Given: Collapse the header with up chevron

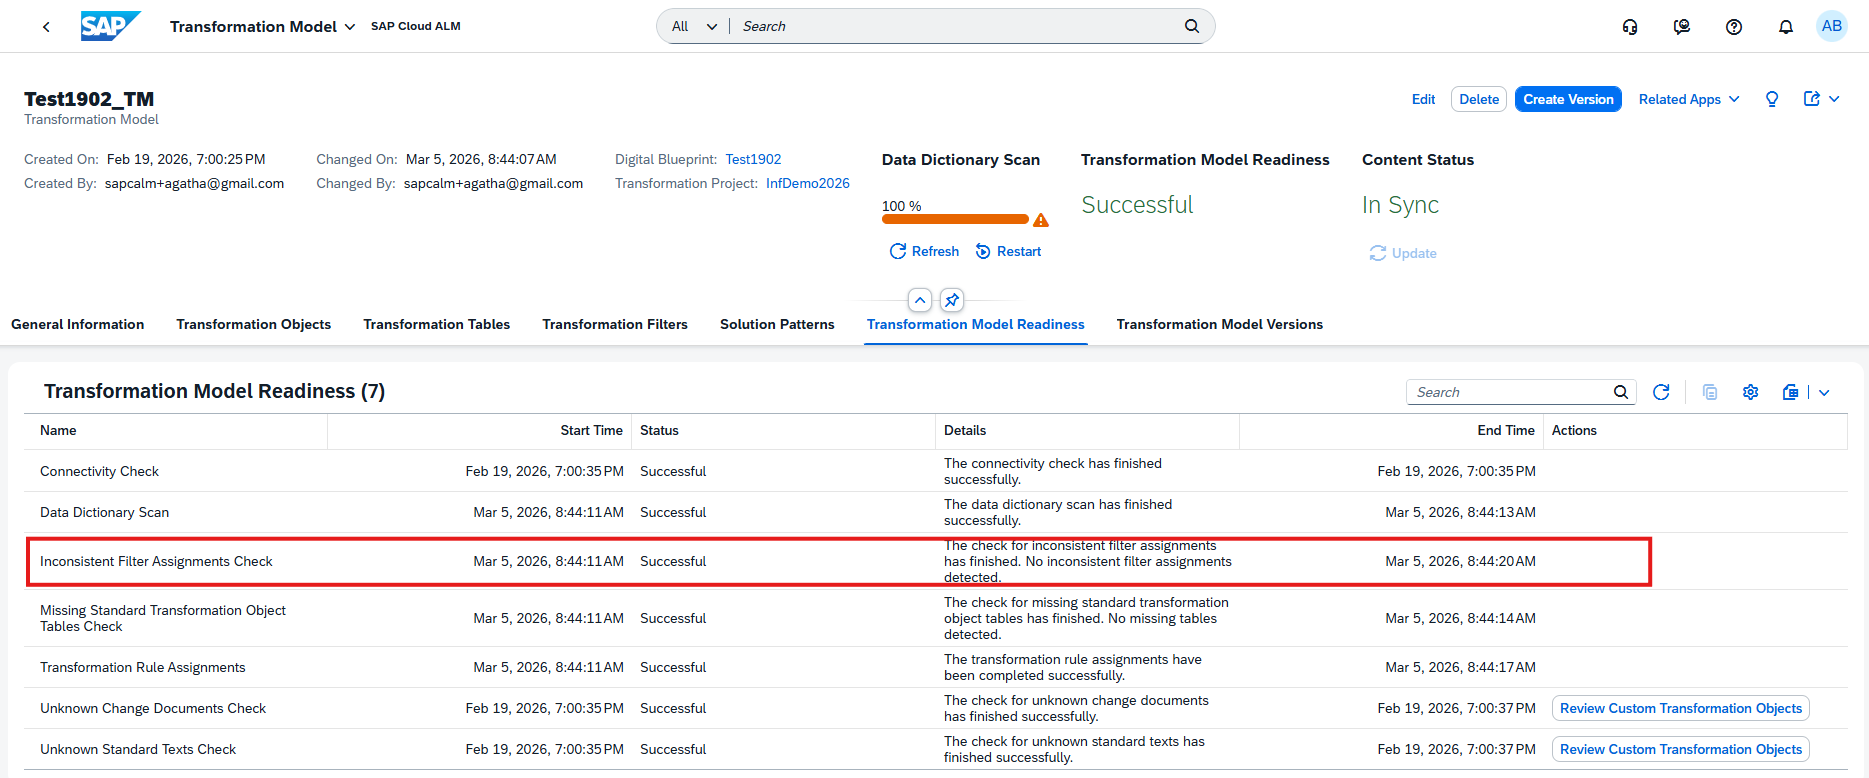Looking at the screenshot, I should pyautogui.click(x=920, y=300).
